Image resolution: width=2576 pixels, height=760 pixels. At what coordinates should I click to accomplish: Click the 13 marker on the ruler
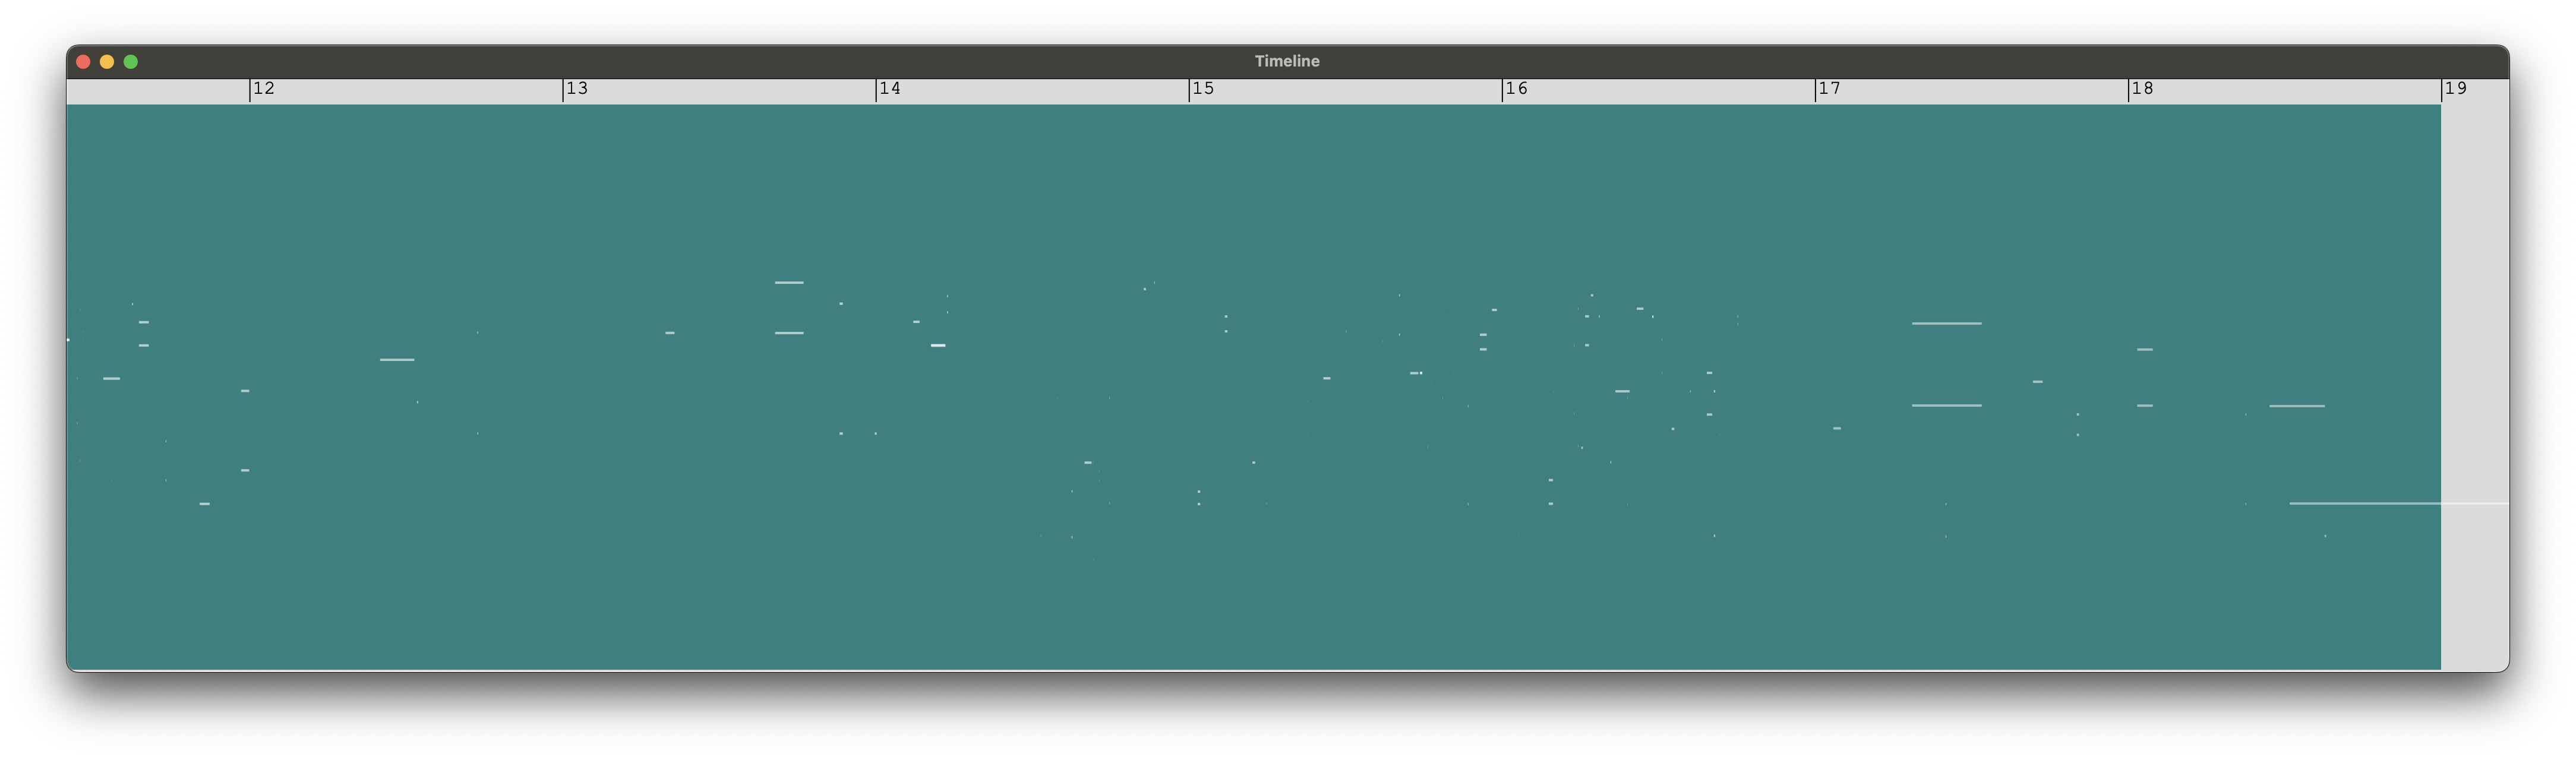[576, 89]
